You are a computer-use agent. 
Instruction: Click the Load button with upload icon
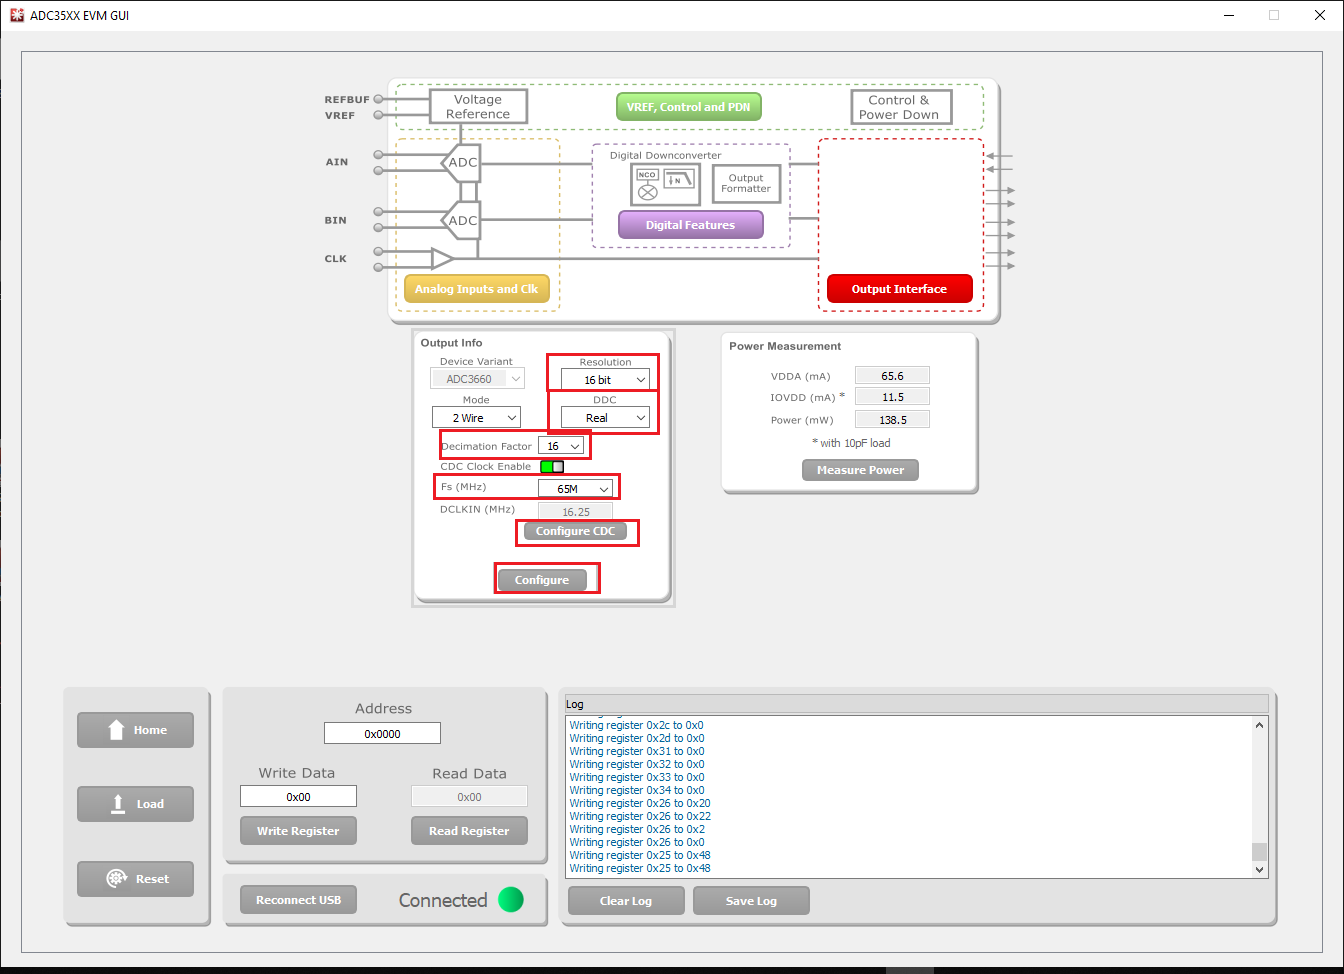(135, 804)
